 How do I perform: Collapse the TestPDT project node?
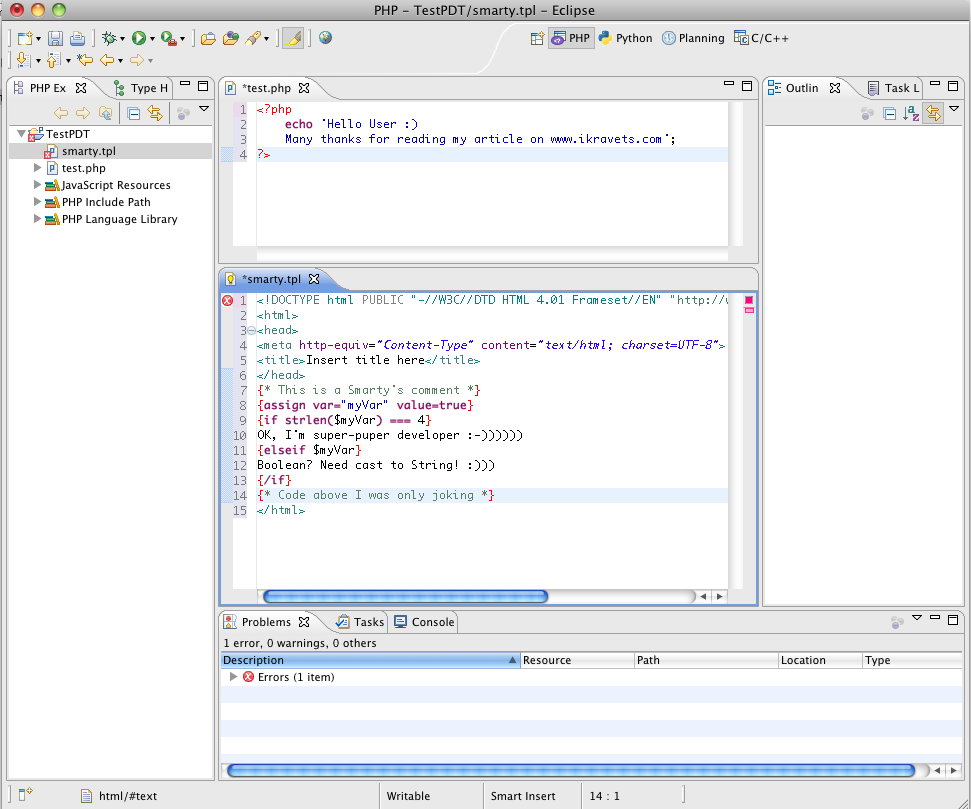(21, 134)
